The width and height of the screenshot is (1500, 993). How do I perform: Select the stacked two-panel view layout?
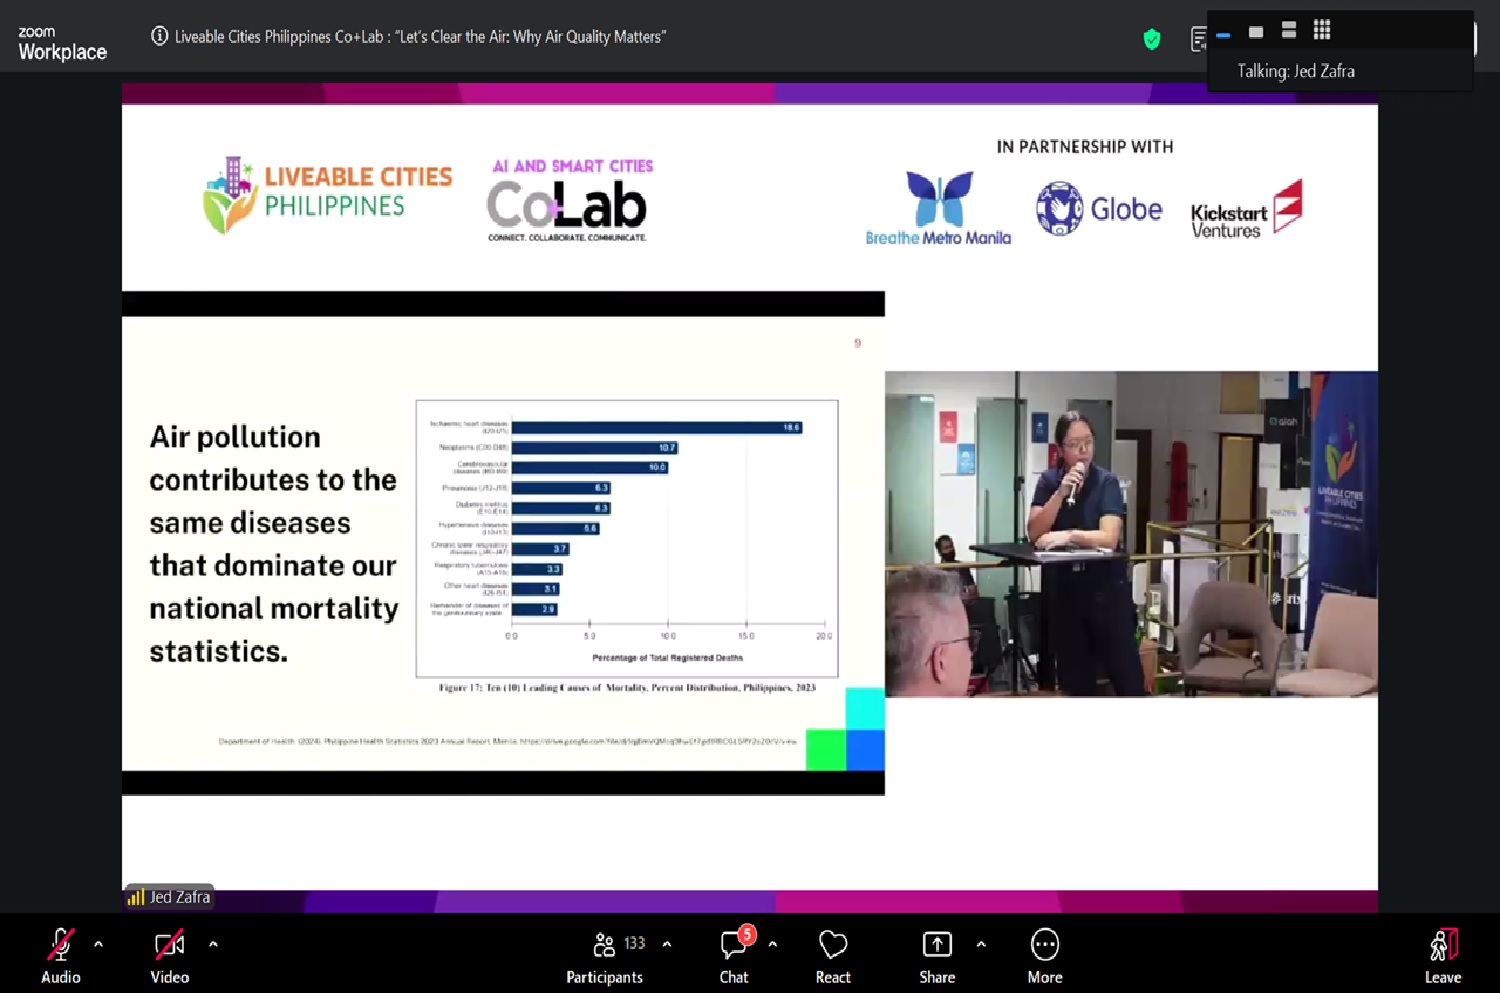pos(1289,31)
